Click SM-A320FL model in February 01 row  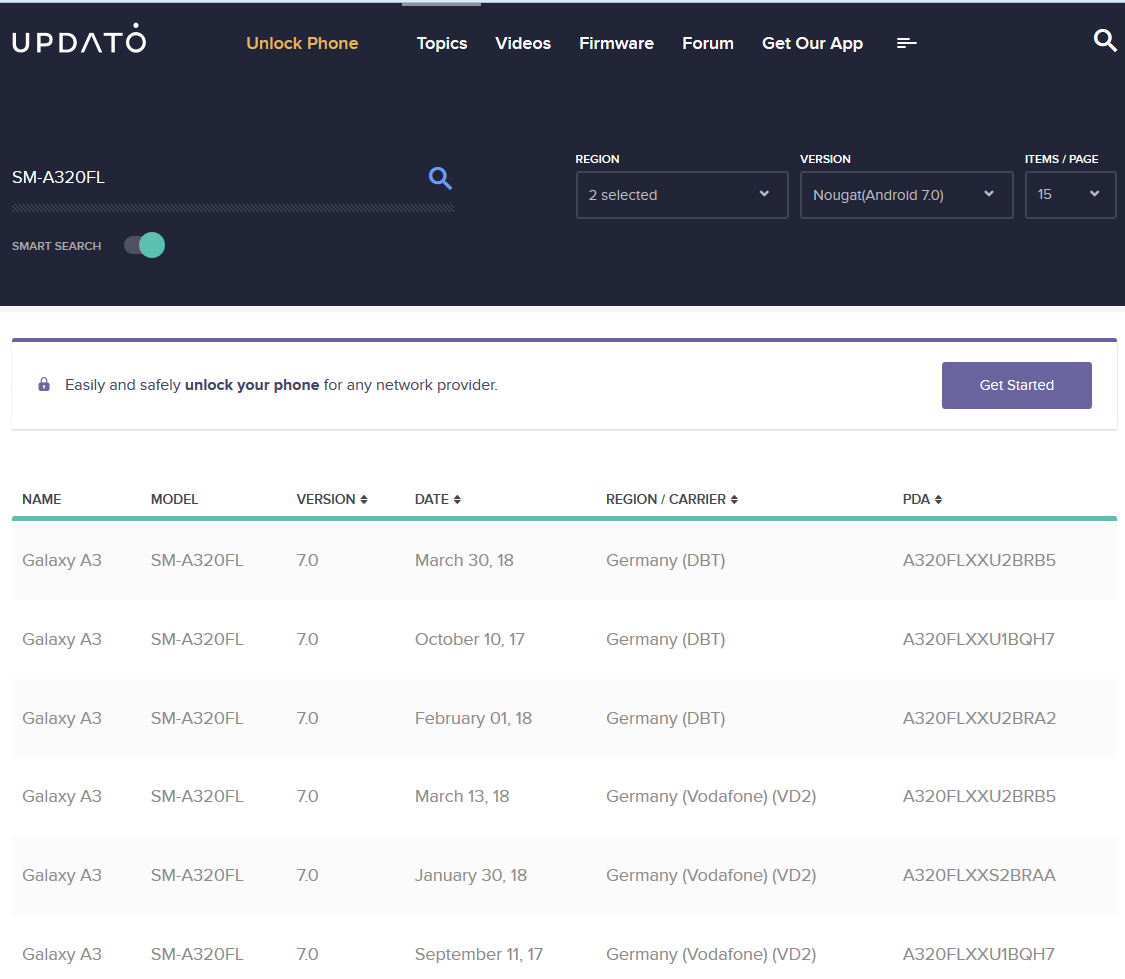pyautogui.click(x=197, y=718)
